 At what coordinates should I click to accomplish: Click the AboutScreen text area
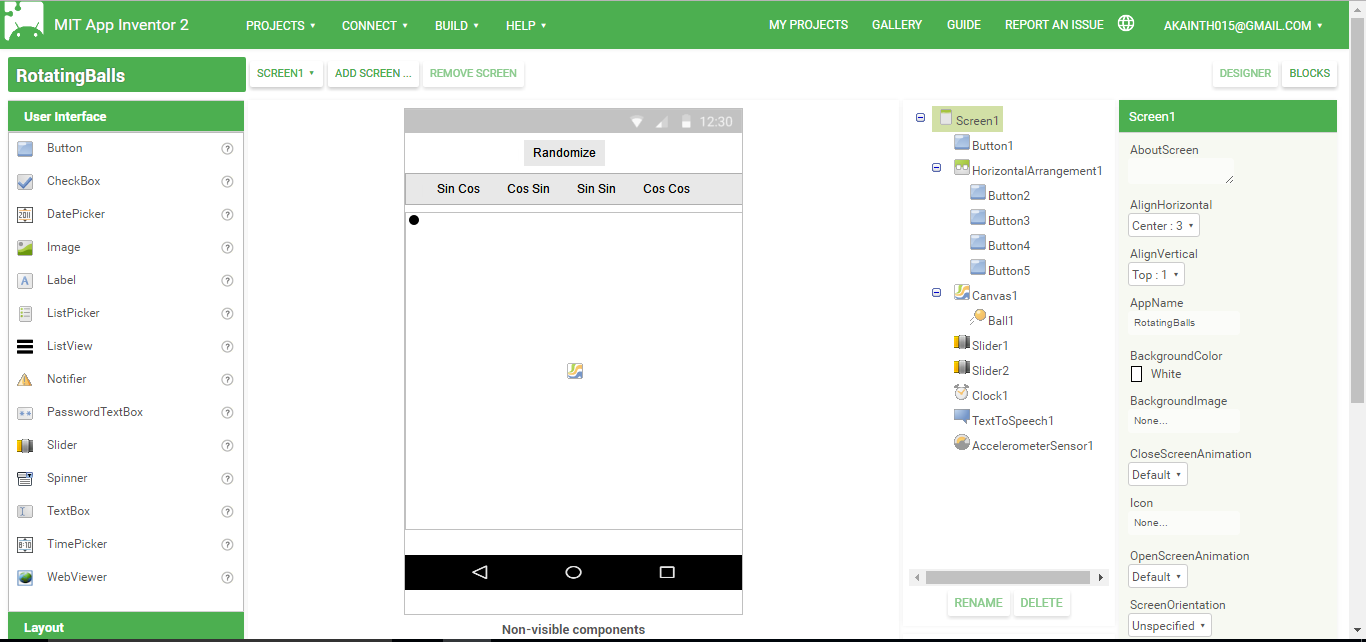pyautogui.click(x=1181, y=172)
